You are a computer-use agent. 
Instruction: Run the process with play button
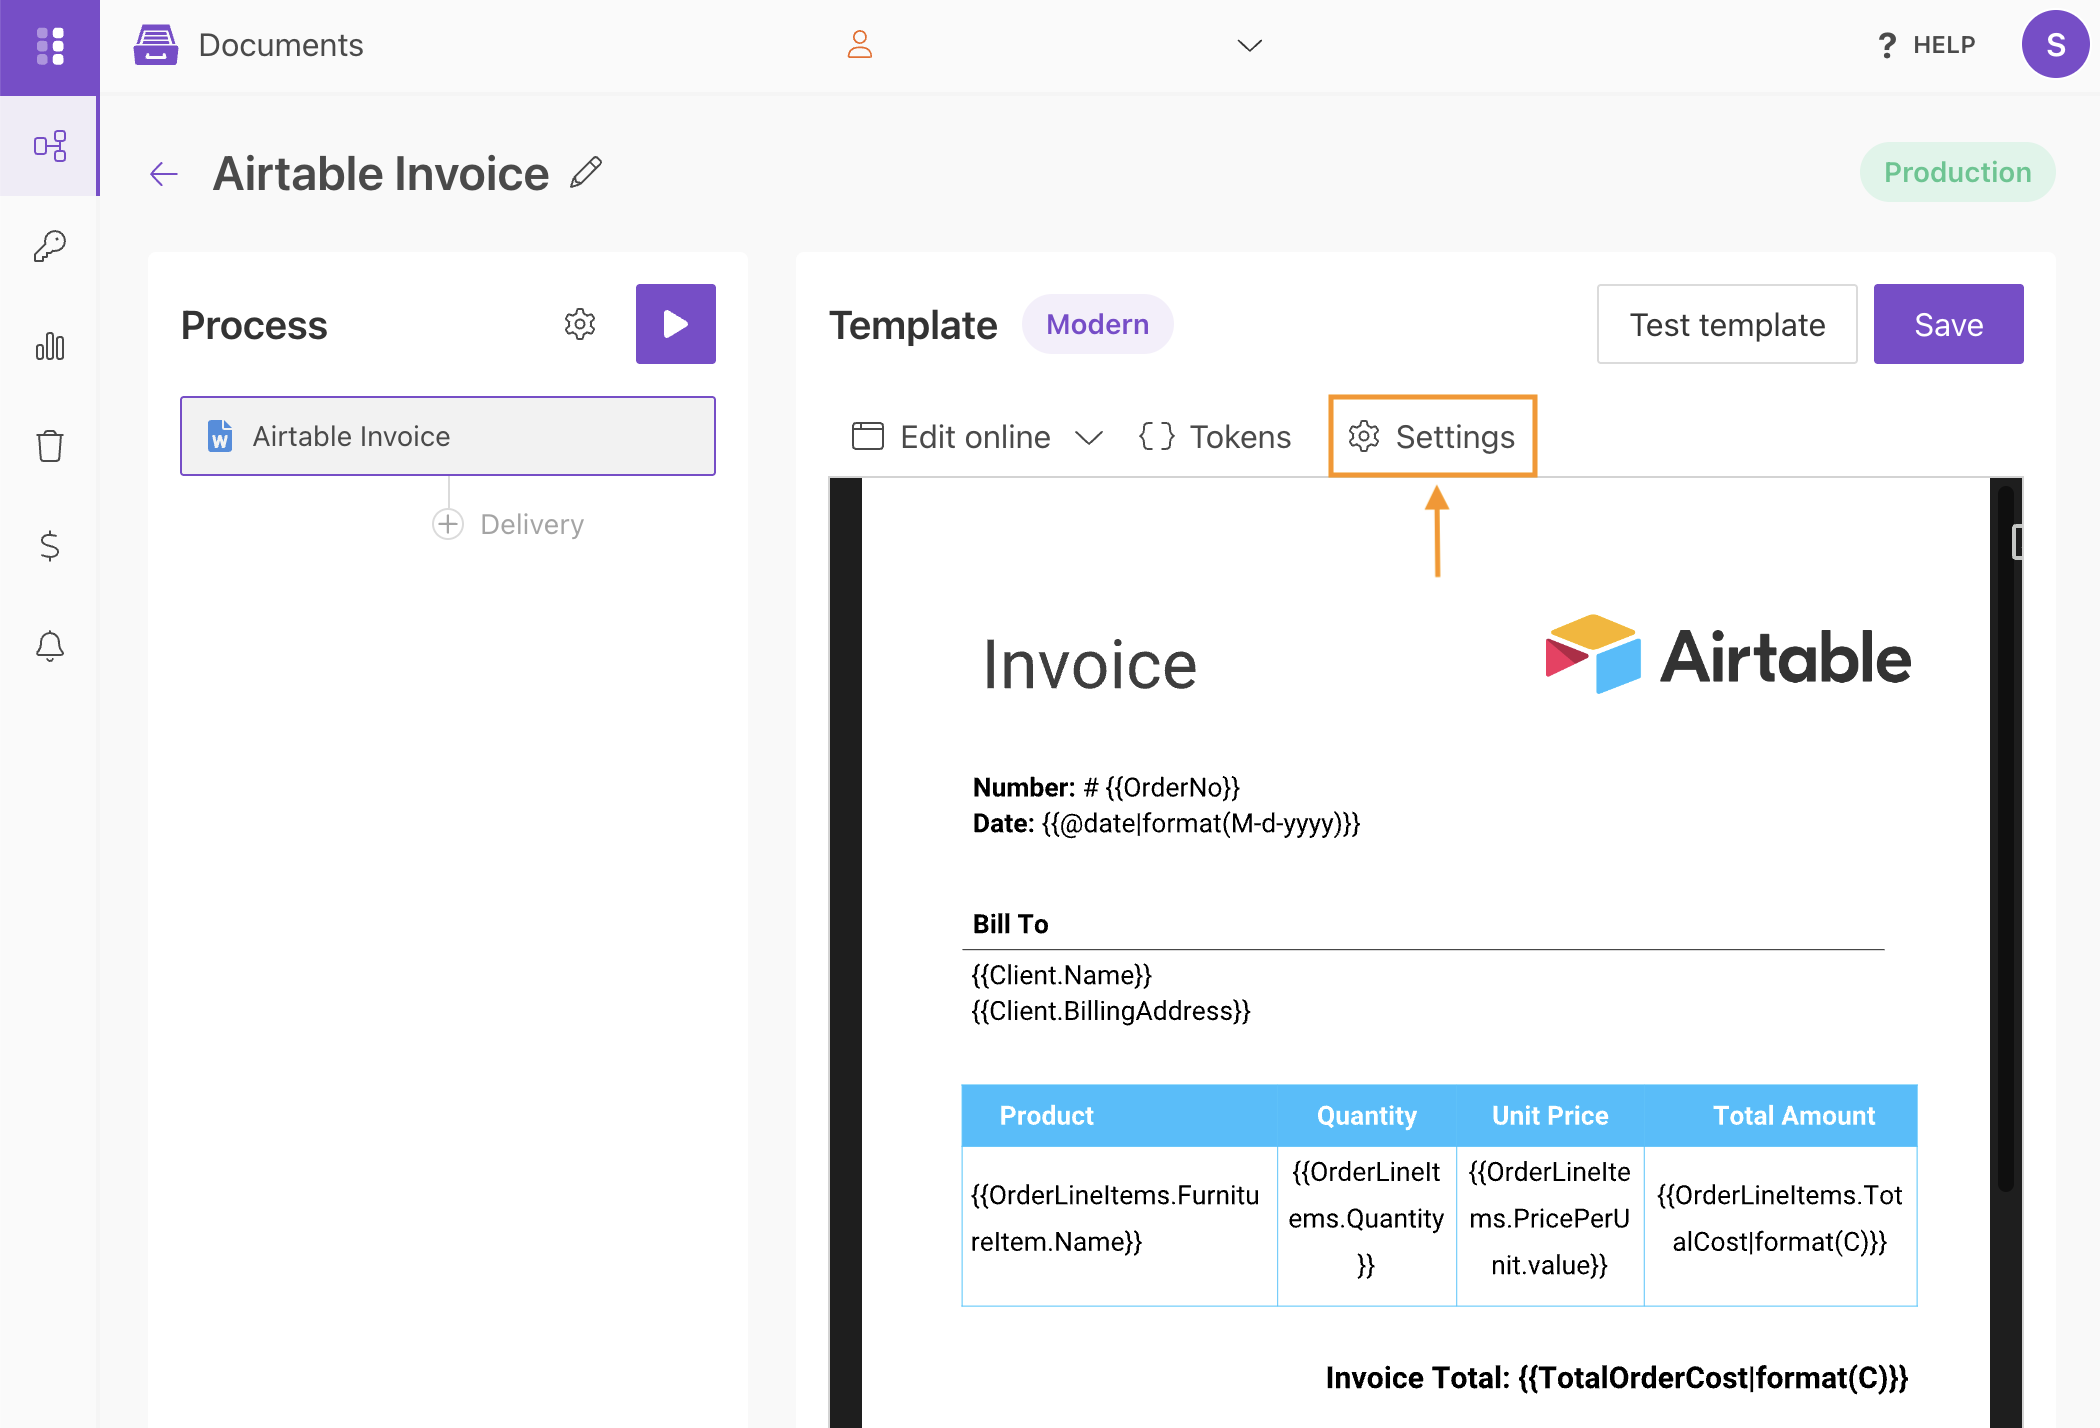pyautogui.click(x=675, y=324)
